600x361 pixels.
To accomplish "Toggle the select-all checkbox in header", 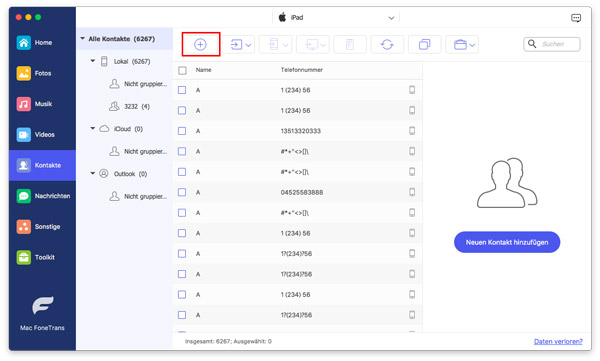I will (183, 70).
